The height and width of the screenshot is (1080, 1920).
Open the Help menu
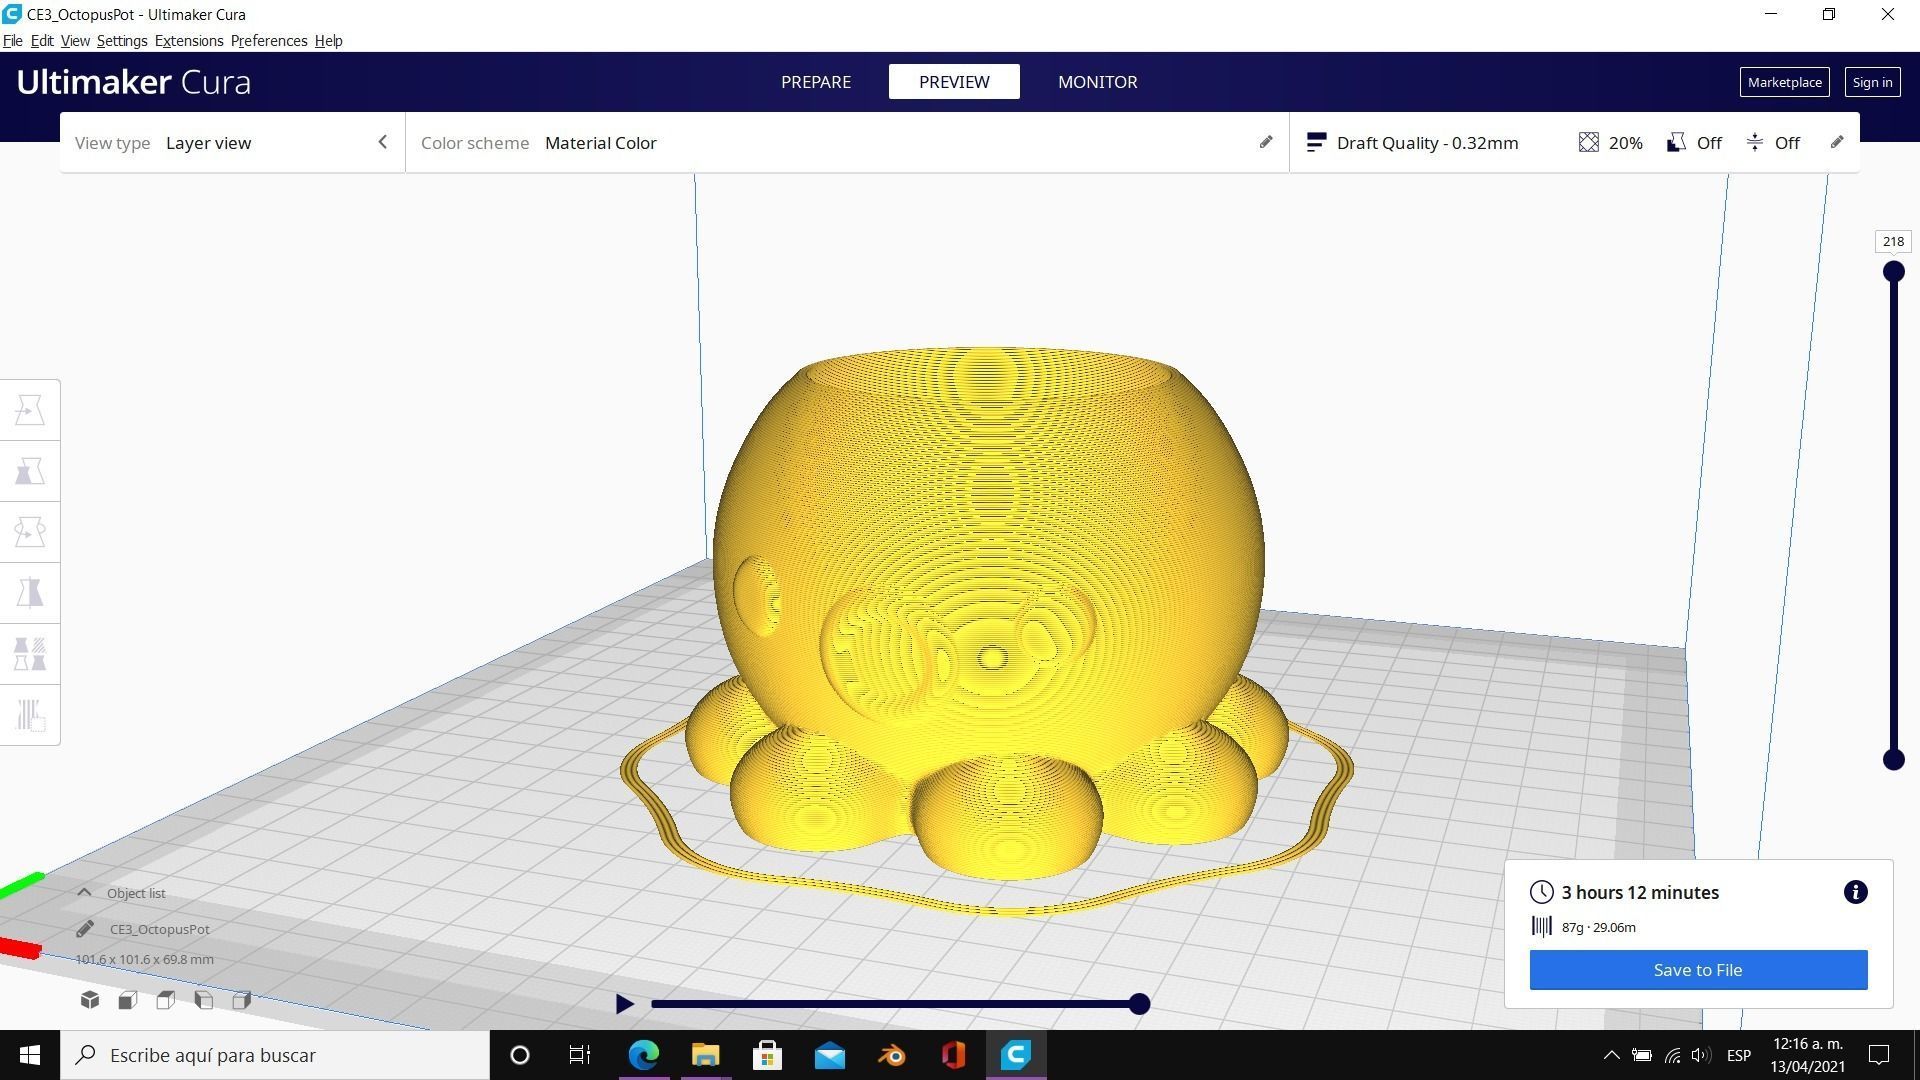(328, 41)
